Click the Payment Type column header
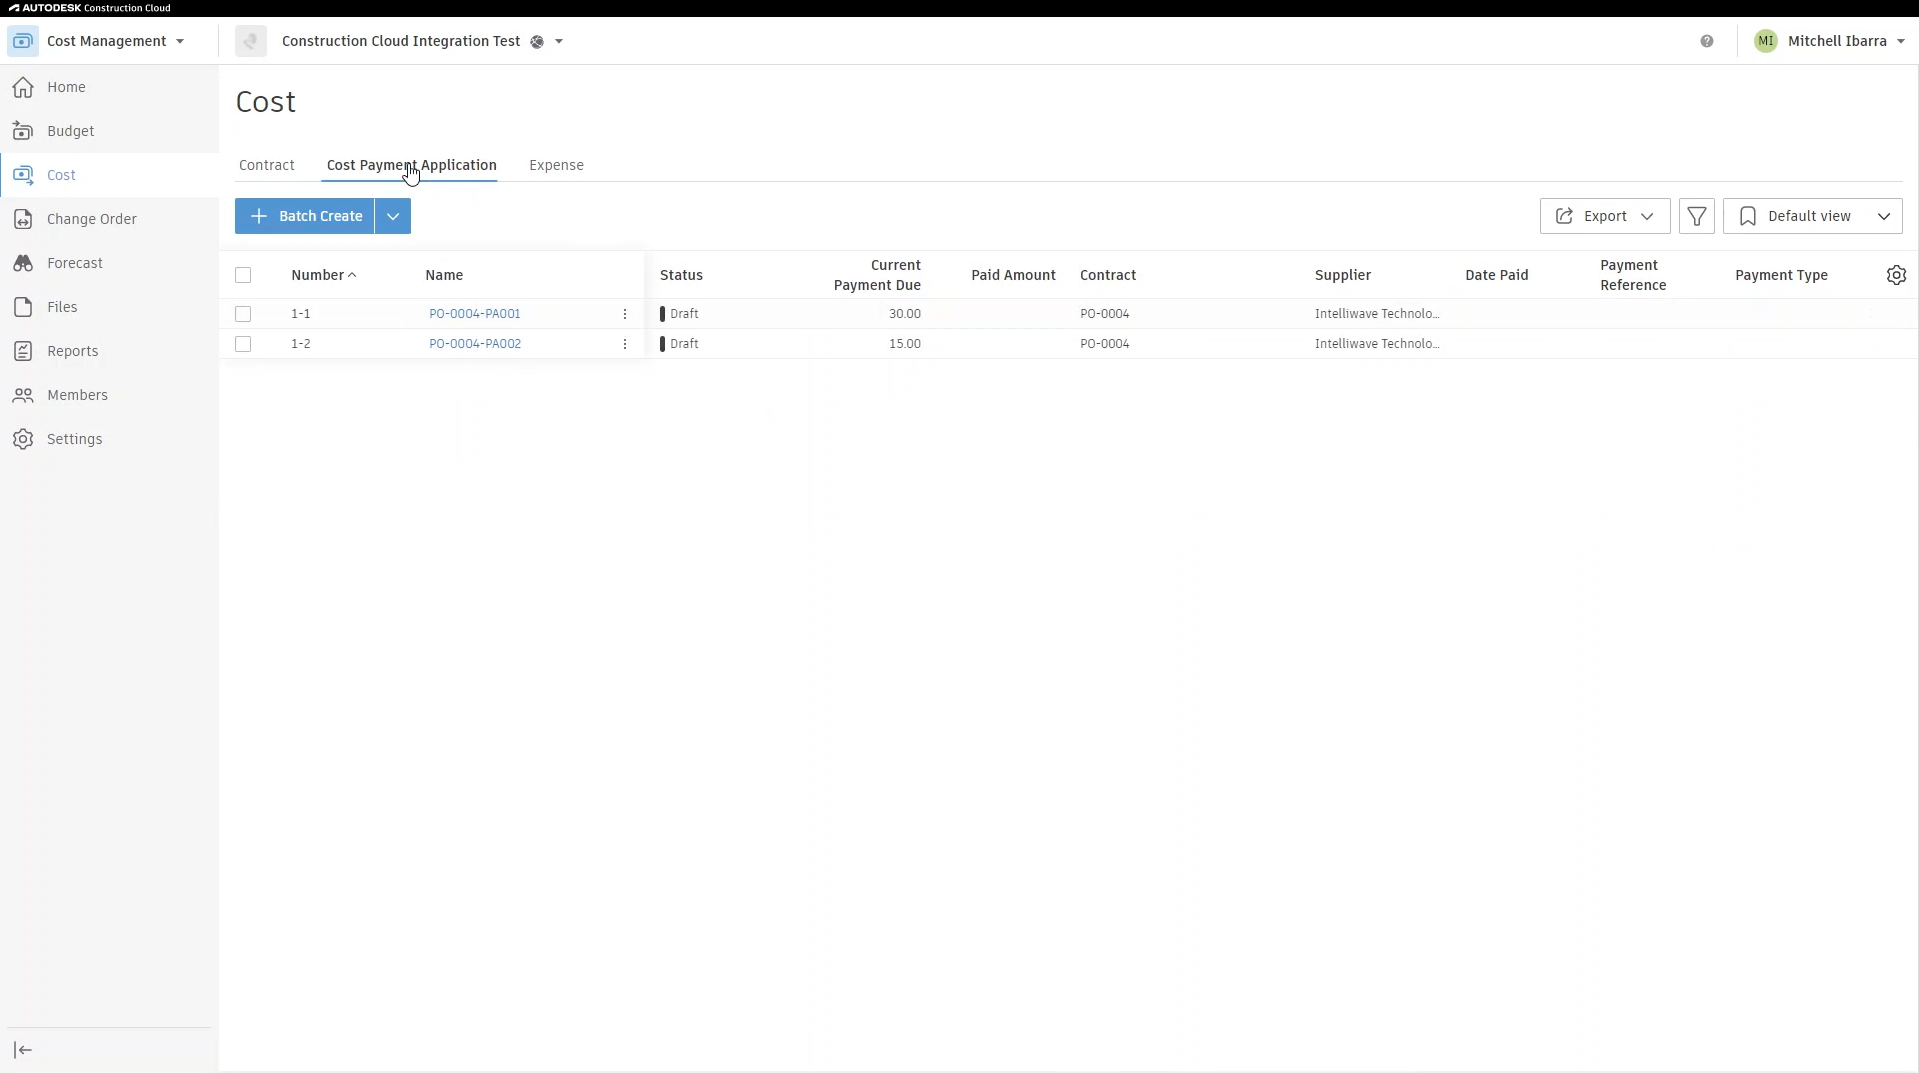This screenshot has height=1073, width=1919. tap(1782, 275)
